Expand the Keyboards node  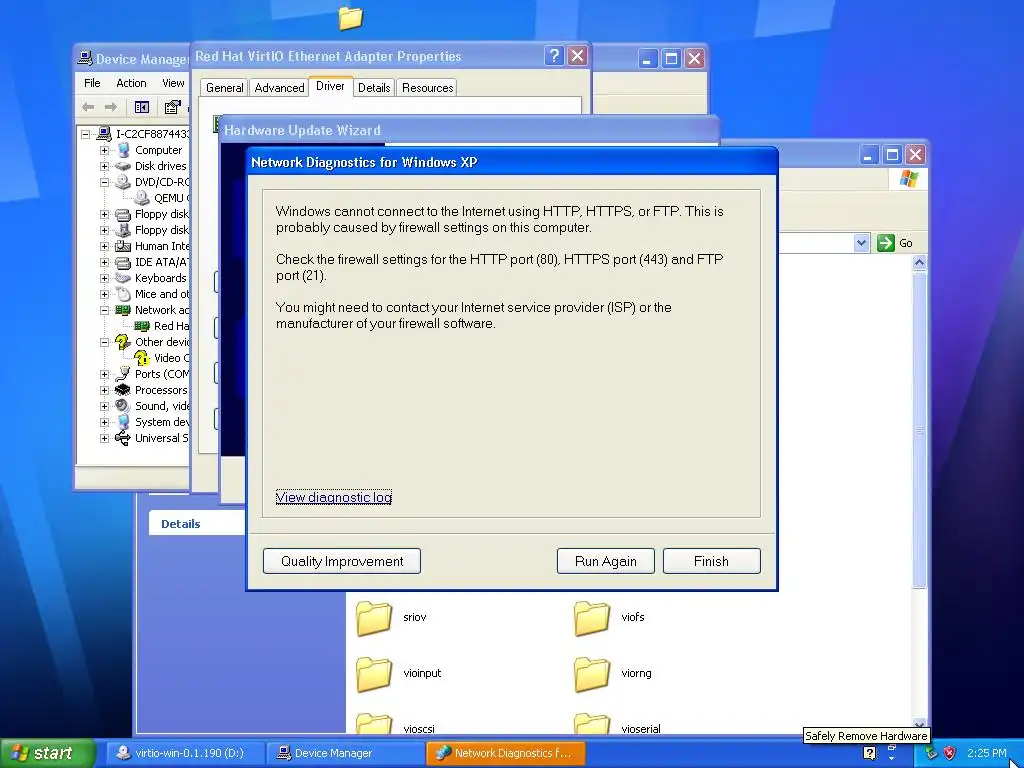coord(104,278)
